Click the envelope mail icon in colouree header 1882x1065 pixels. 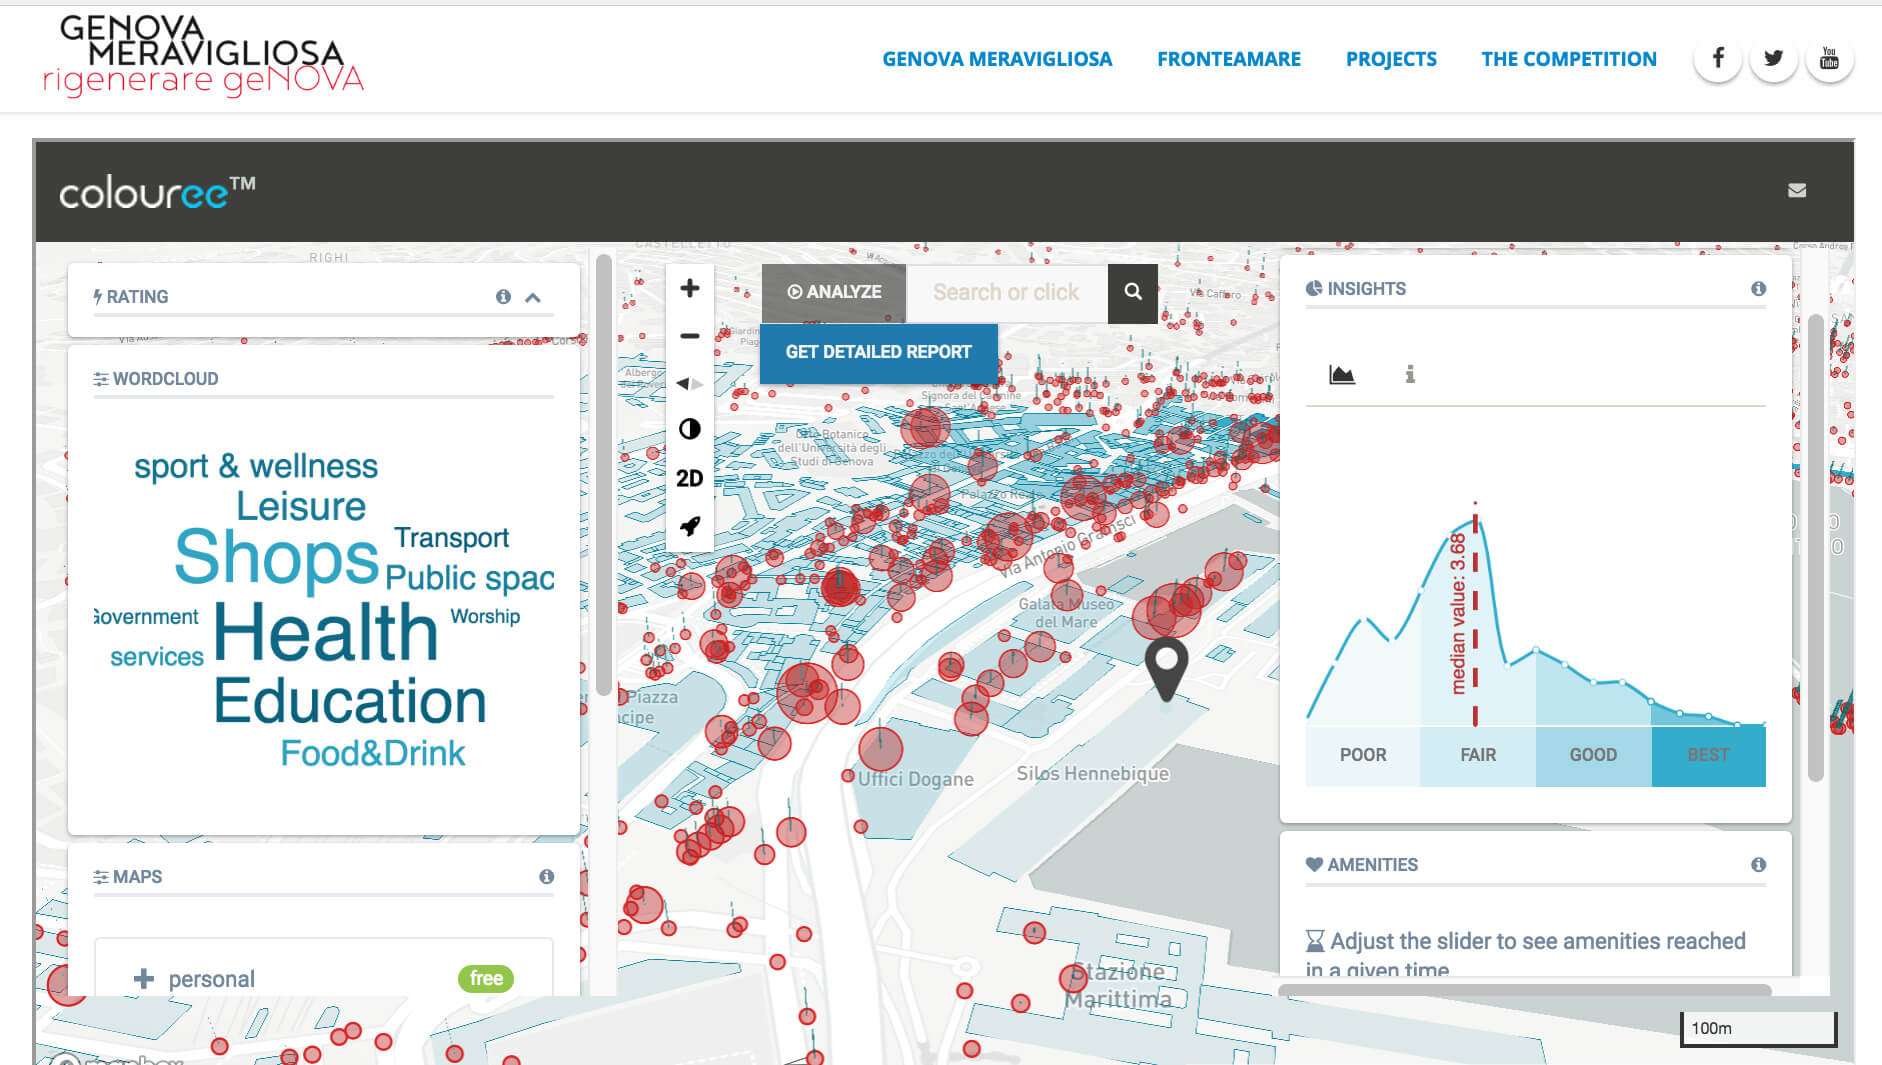tap(1797, 190)
